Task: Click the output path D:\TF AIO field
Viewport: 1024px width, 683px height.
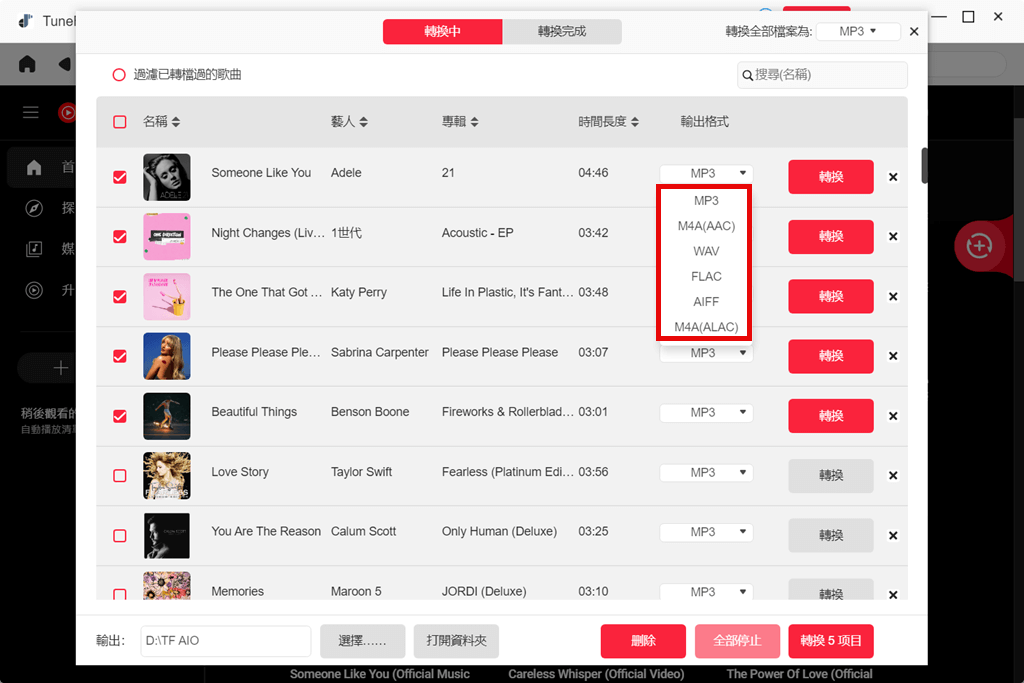Action: [225, 641]
